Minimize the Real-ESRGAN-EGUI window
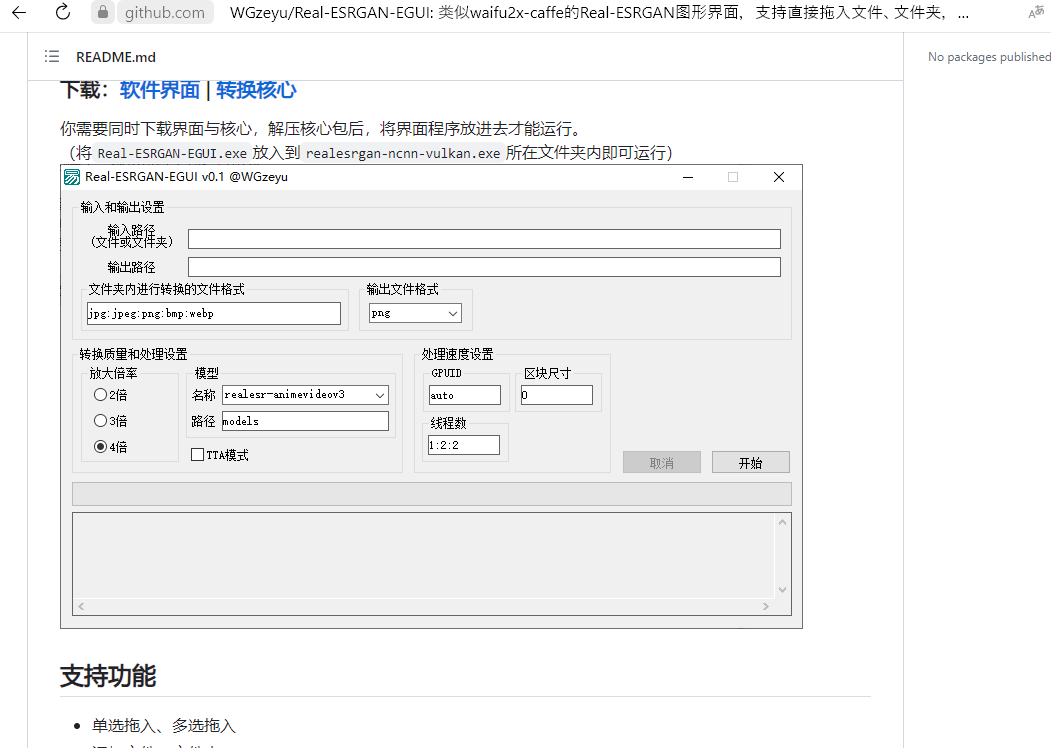This screenshot has height=748, width=1051. pyautogui.click(x=688, y=177)
